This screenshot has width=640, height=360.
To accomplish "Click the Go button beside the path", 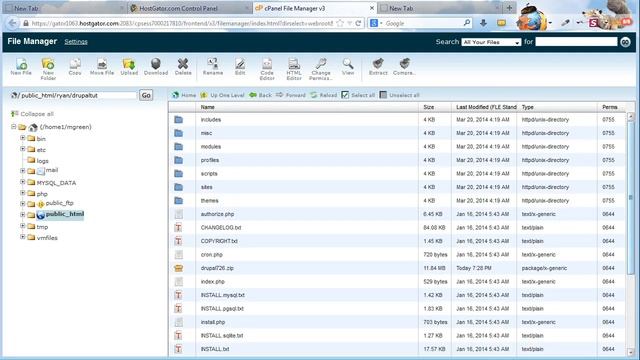I will pyautogui.click(x=146, y=95).
